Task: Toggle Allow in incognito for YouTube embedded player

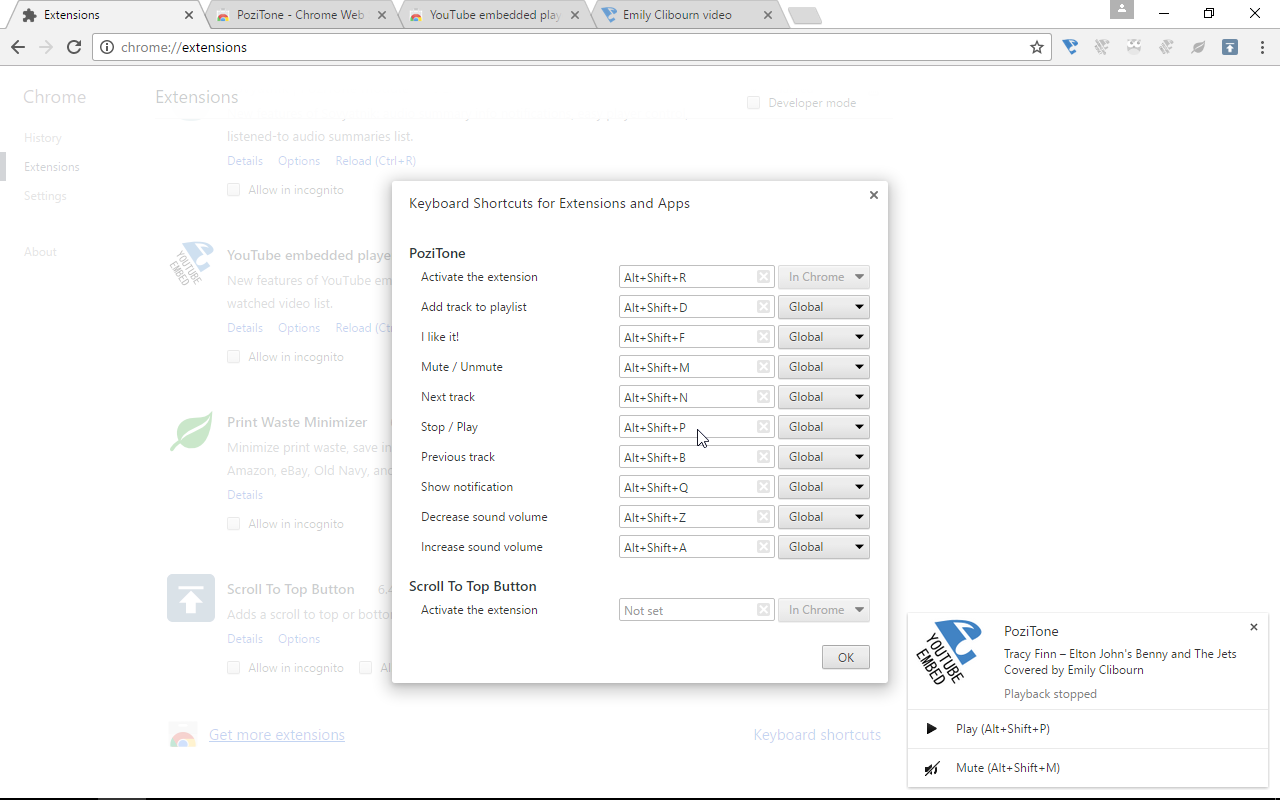Action: (x=233, y=357)
